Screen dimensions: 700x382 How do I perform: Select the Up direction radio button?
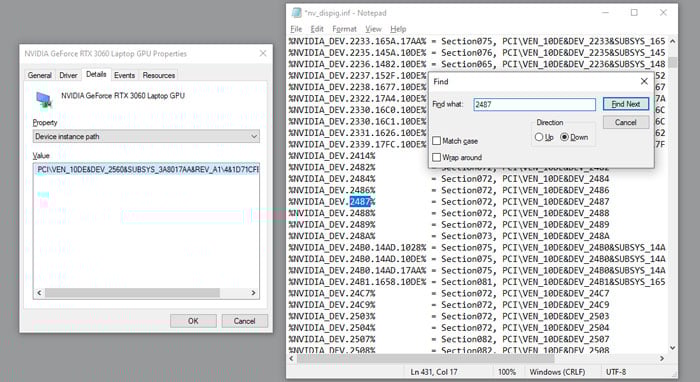(539, 137)
